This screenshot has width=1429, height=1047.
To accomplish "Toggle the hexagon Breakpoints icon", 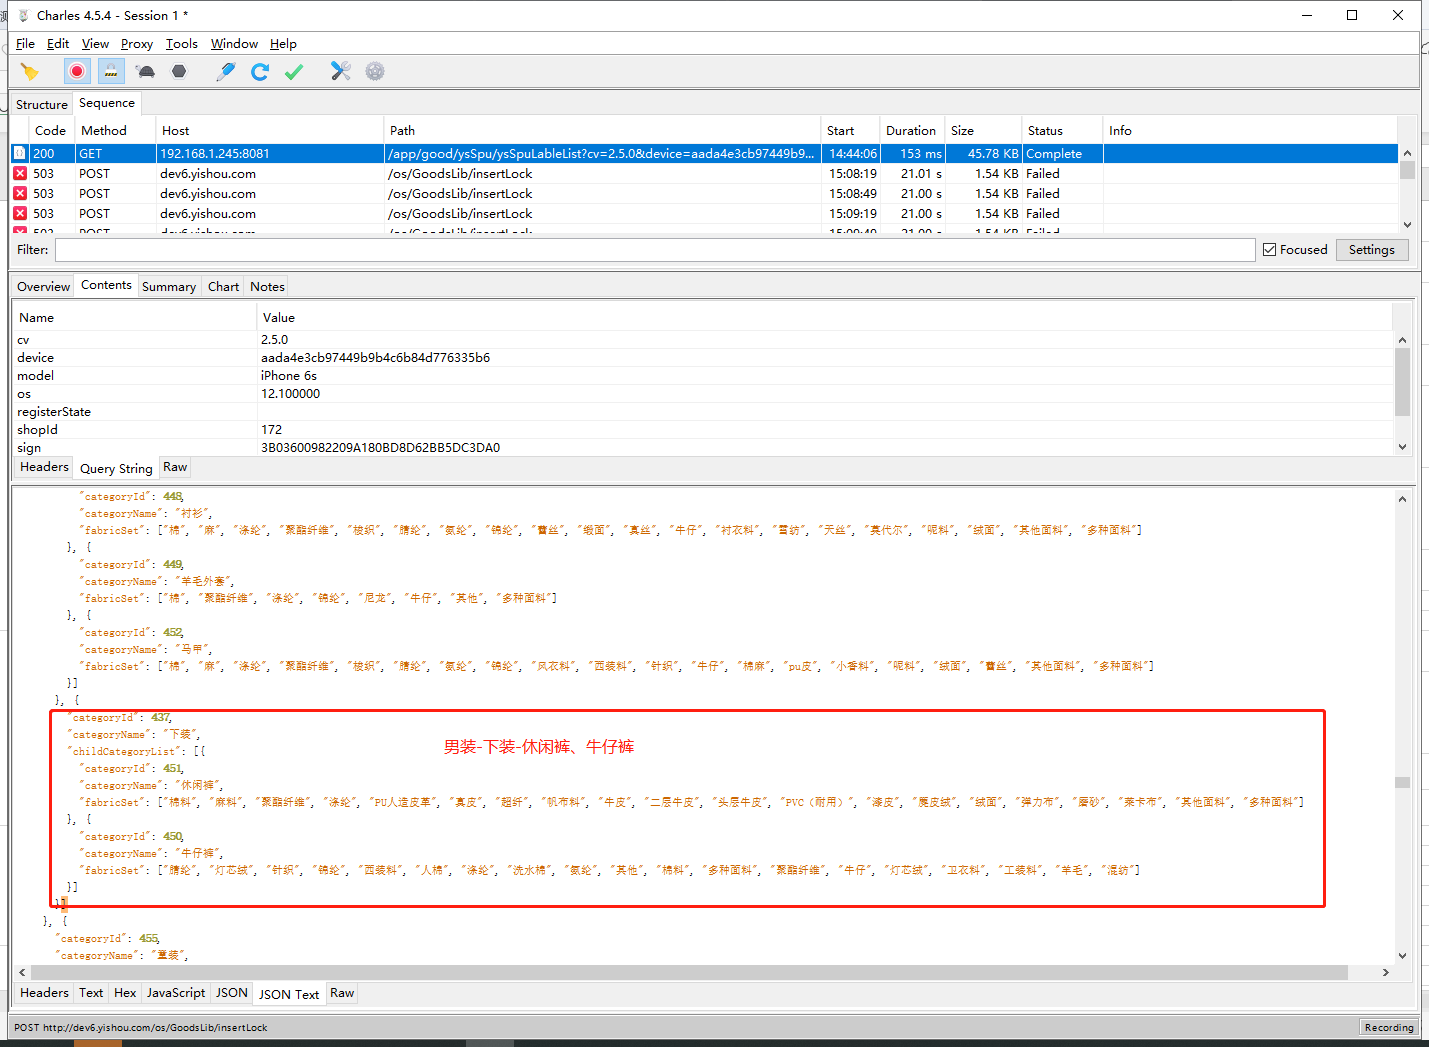I will (179, 71).
